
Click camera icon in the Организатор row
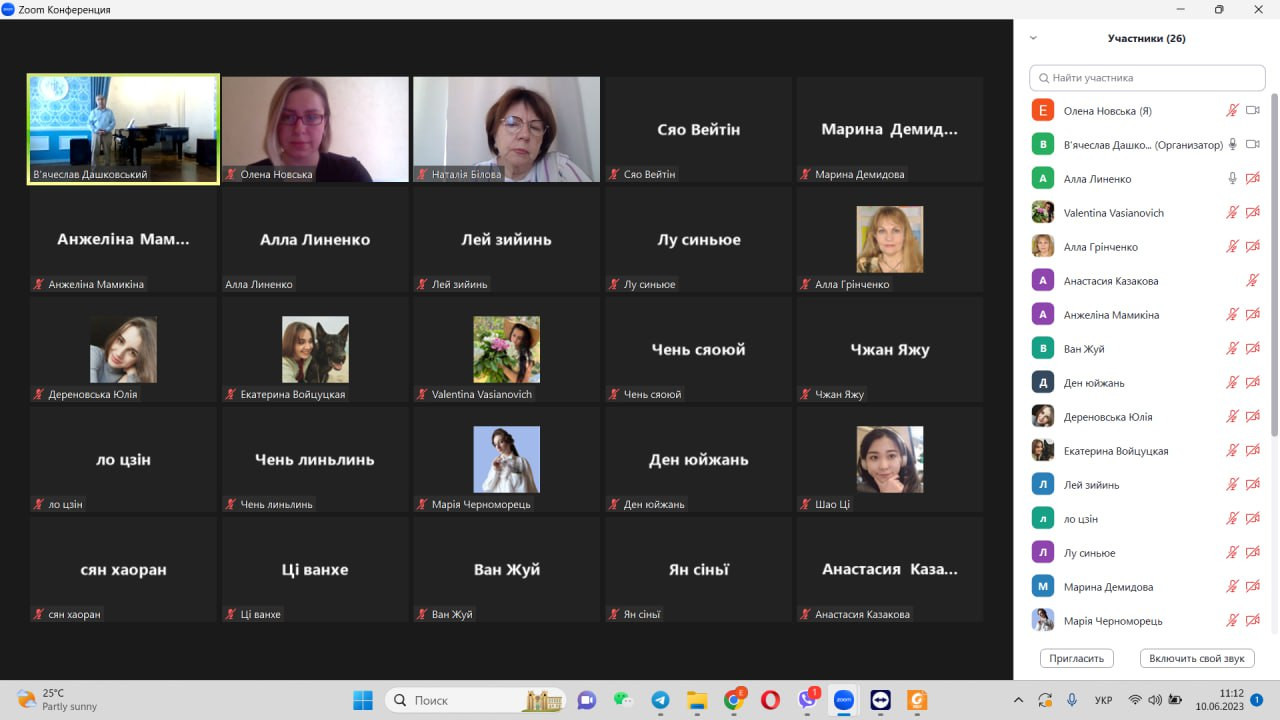click(x=1252, y=145)
